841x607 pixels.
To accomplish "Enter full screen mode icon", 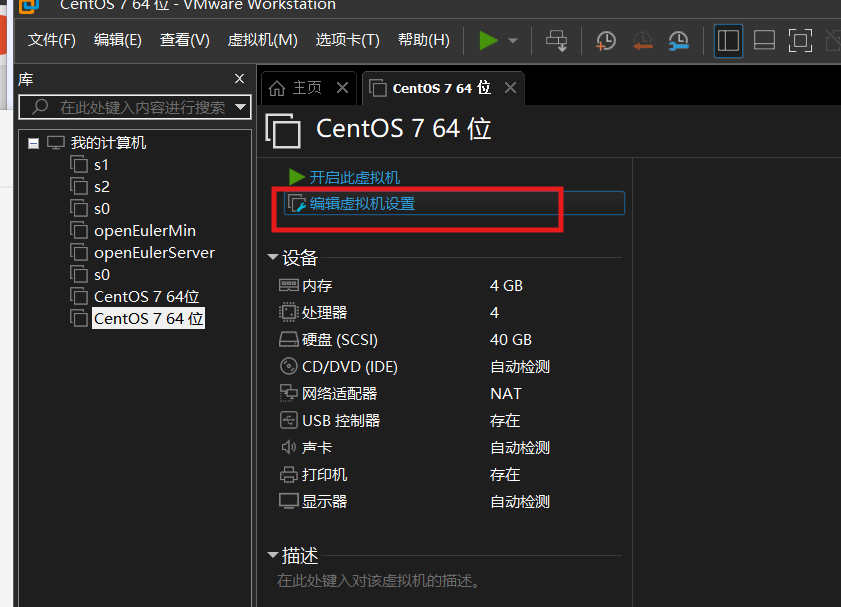I will point(800,41).
